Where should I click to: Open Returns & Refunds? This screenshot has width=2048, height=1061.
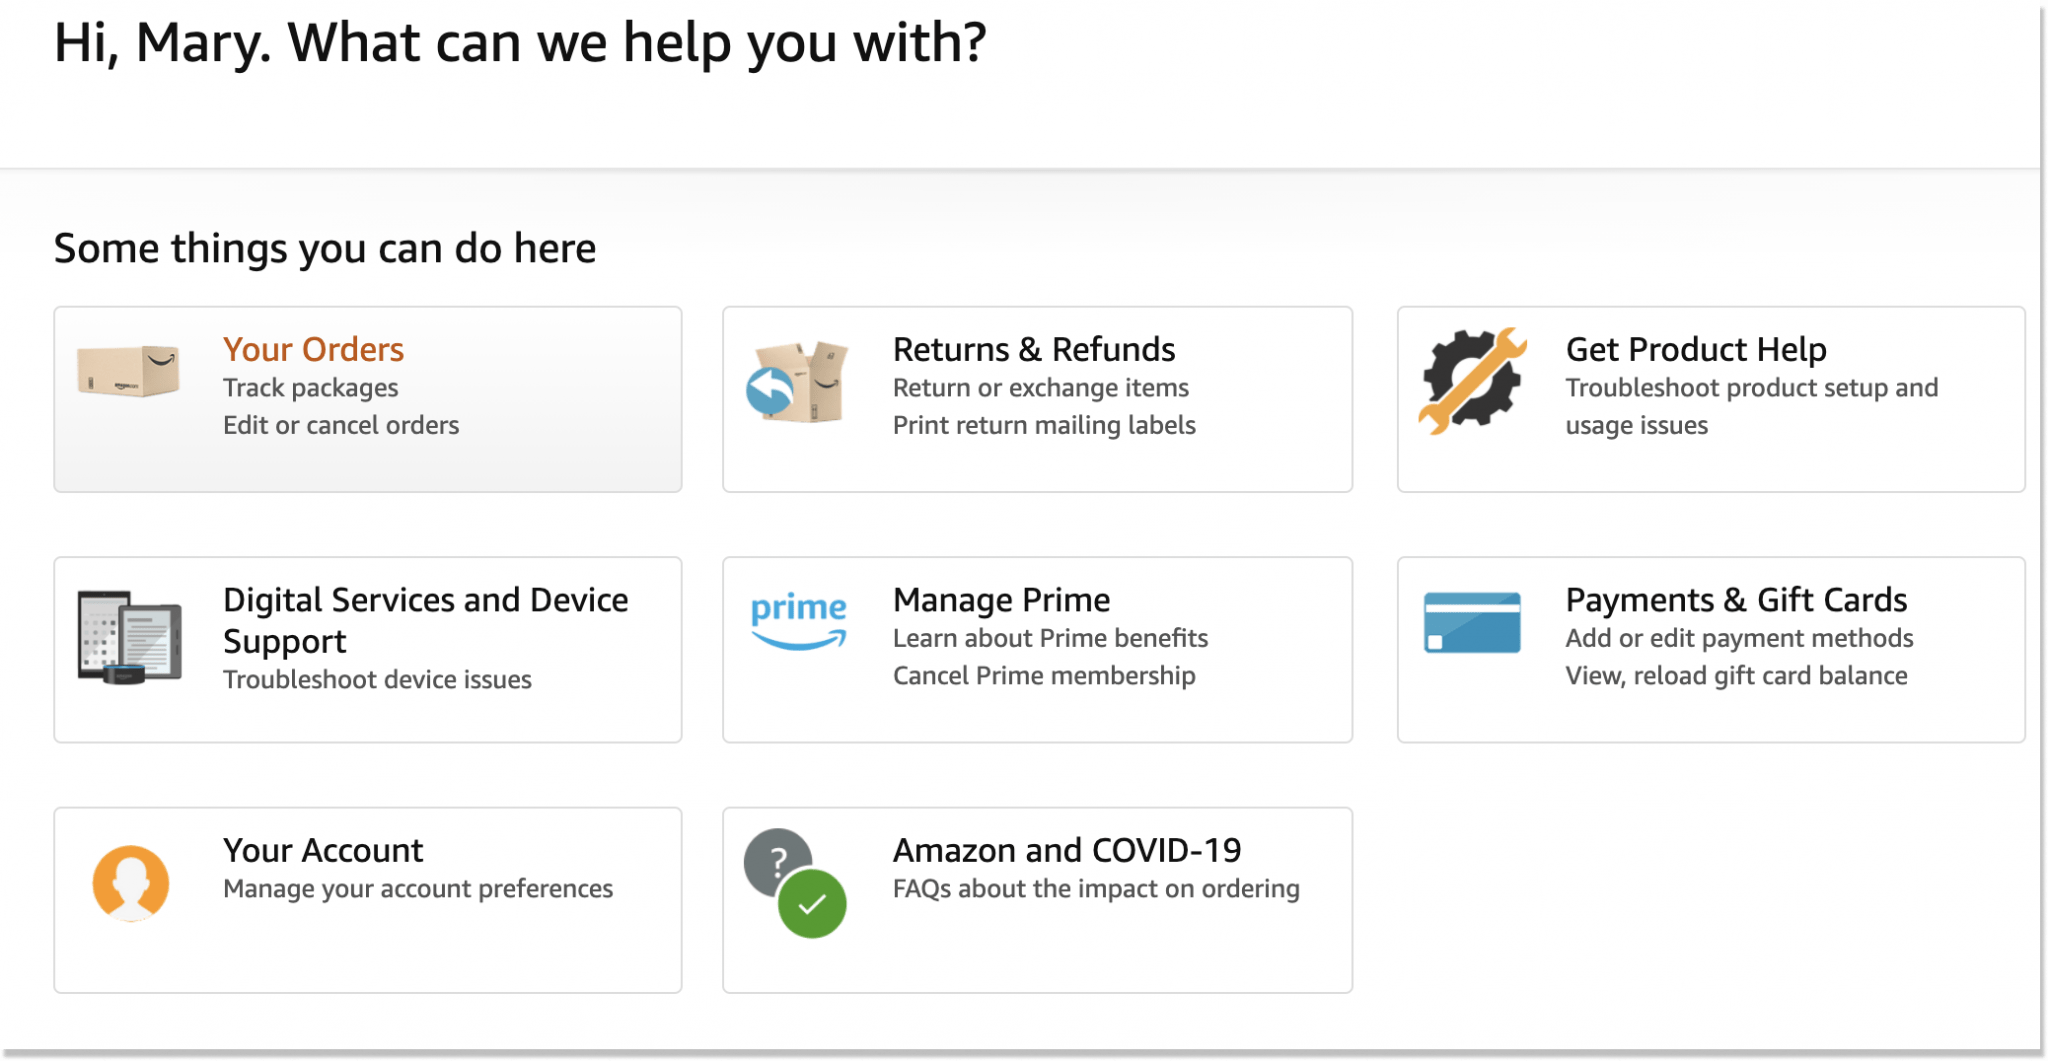(x=1034, y=349)
